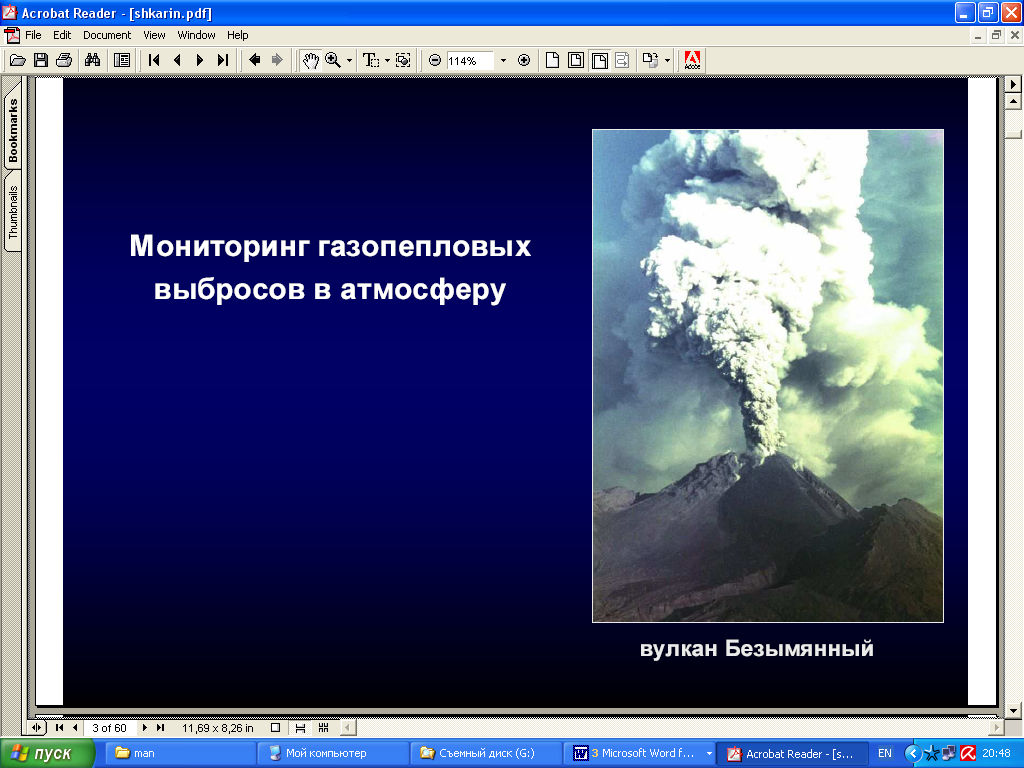The height and width of the screenshot is (768, 1024).
Task: Click the Reflow toolbar icon
Action: pos(622,61)
